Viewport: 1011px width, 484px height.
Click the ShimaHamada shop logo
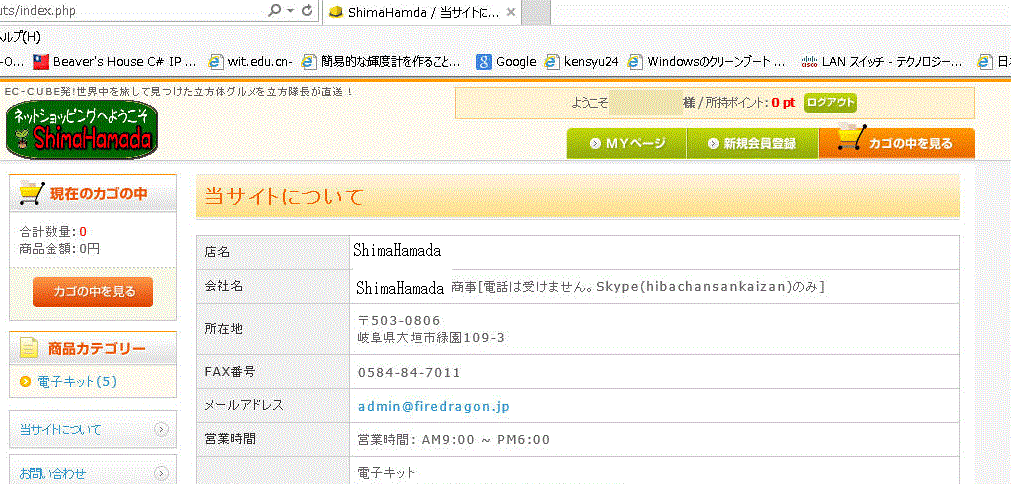[x=81, y=130]
